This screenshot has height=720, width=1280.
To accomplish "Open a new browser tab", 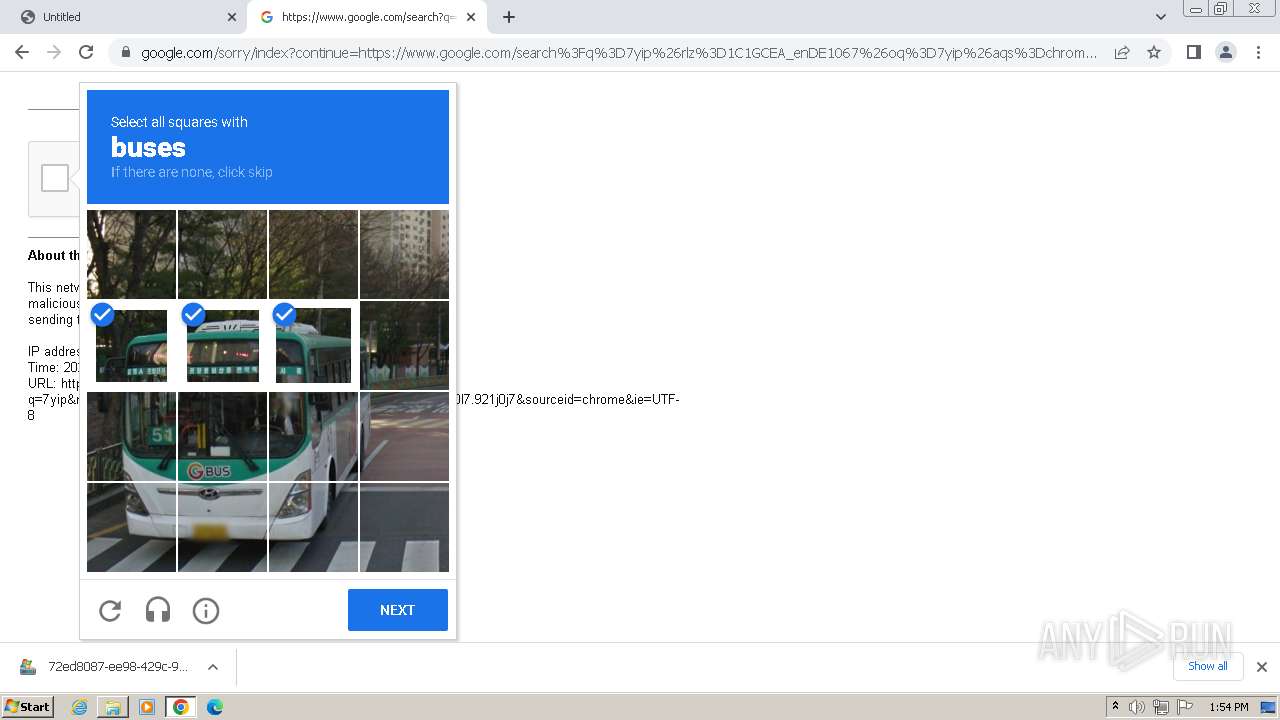I will click(x=509, y=17).
